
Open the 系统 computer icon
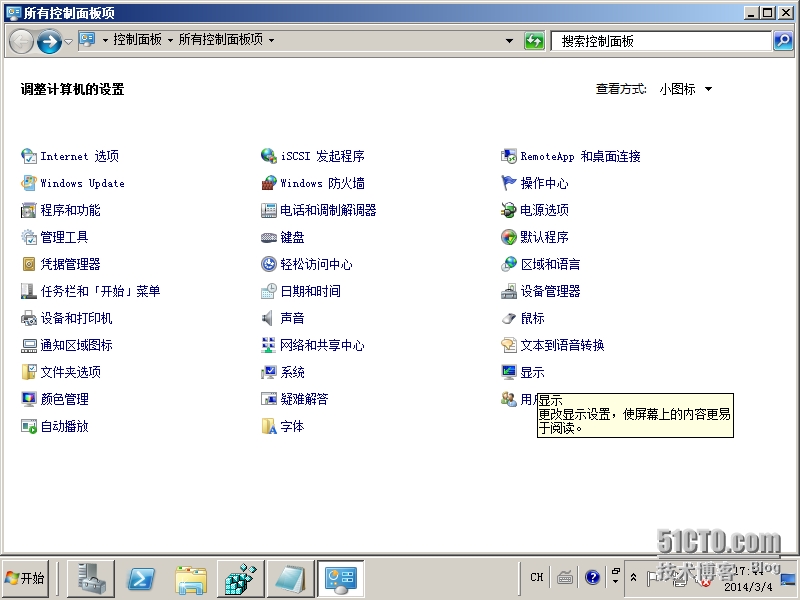[269, 372]
